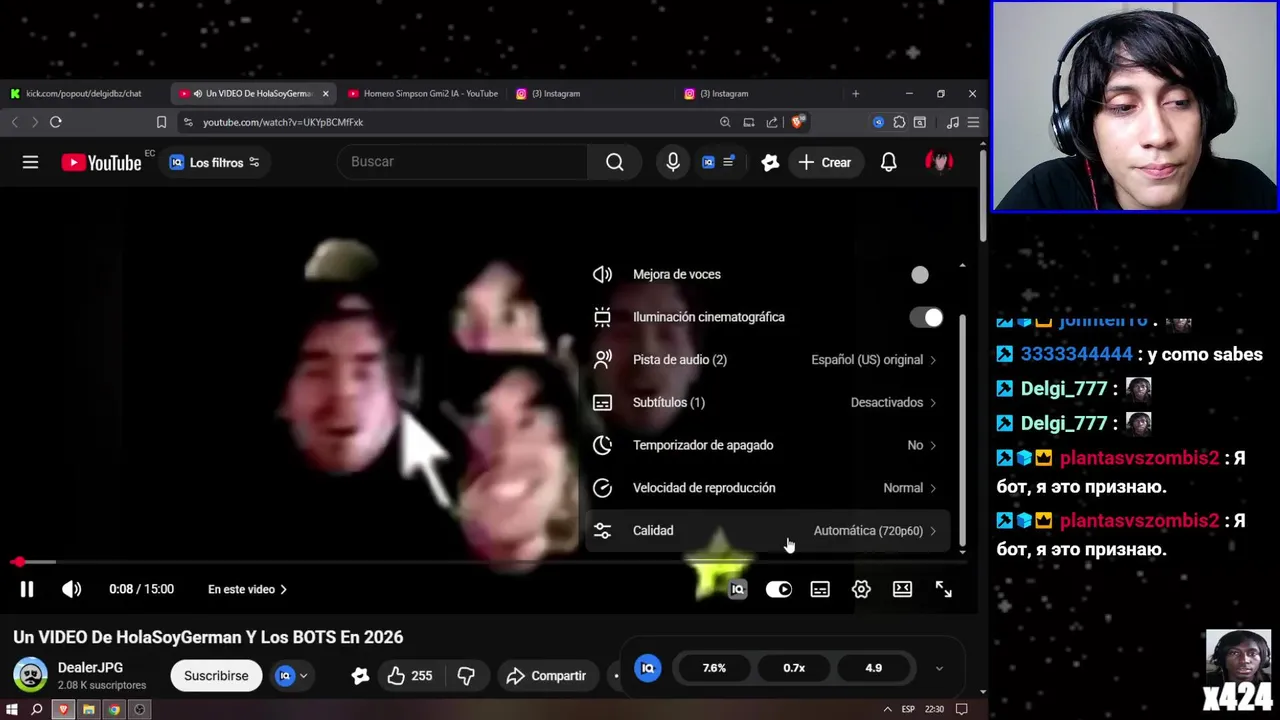Mute the video volume
This screenshot has height=720, width=1280.
pos(71,589)
